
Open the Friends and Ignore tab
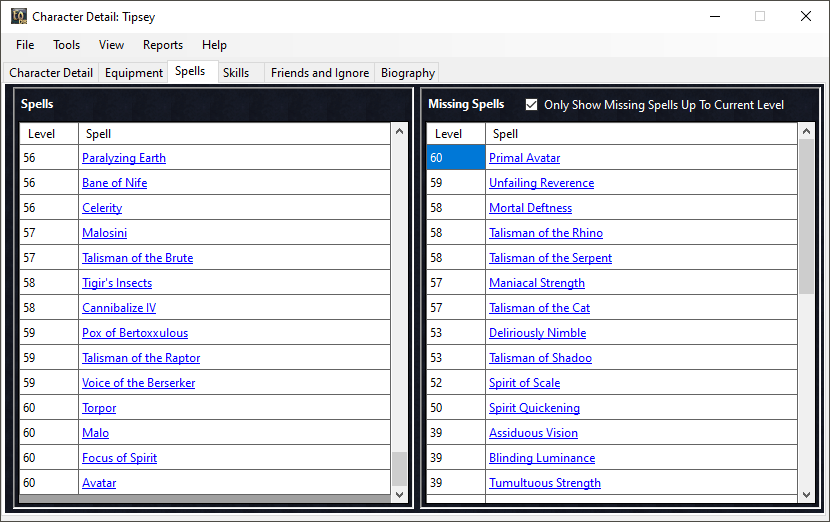(320, 73)
